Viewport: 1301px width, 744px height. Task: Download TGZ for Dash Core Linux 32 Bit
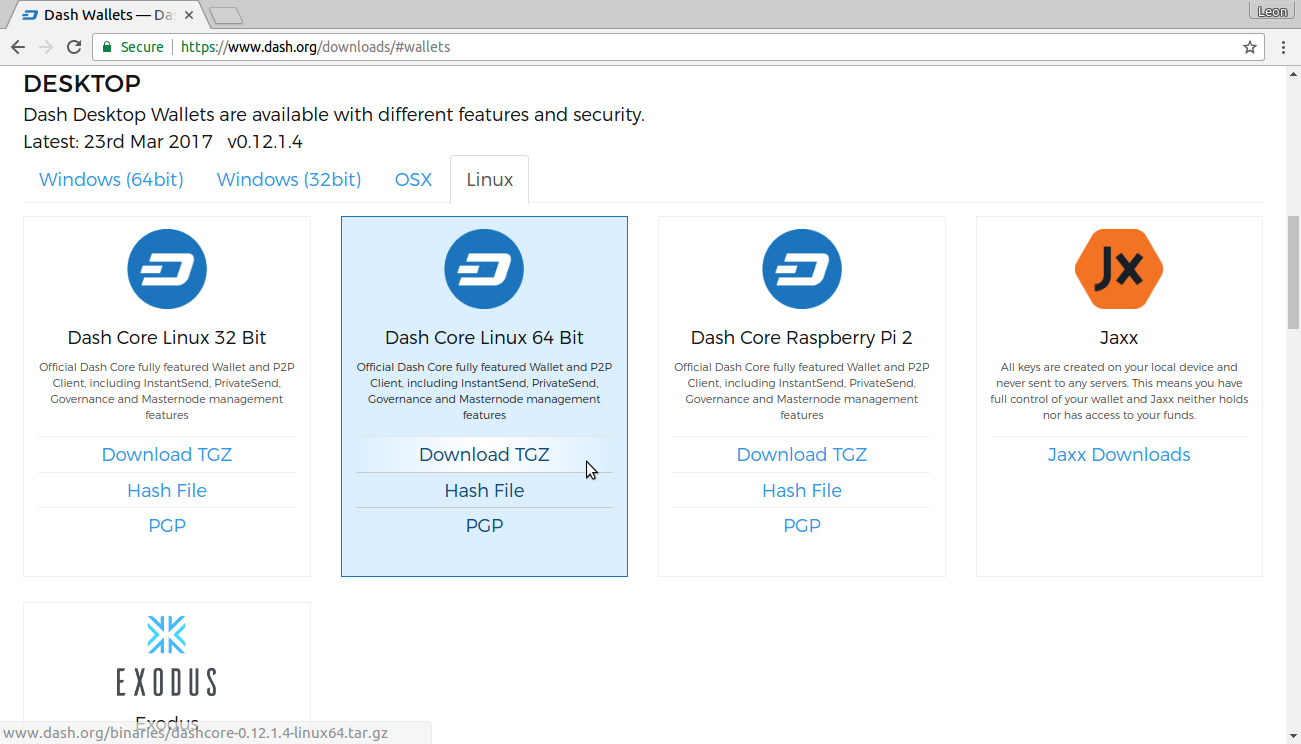(167, 455)
